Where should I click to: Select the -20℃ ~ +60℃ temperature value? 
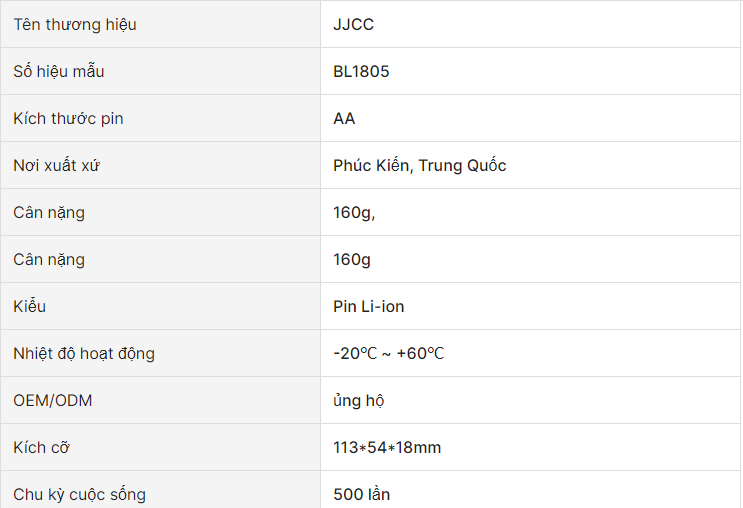tap(389, 354)
